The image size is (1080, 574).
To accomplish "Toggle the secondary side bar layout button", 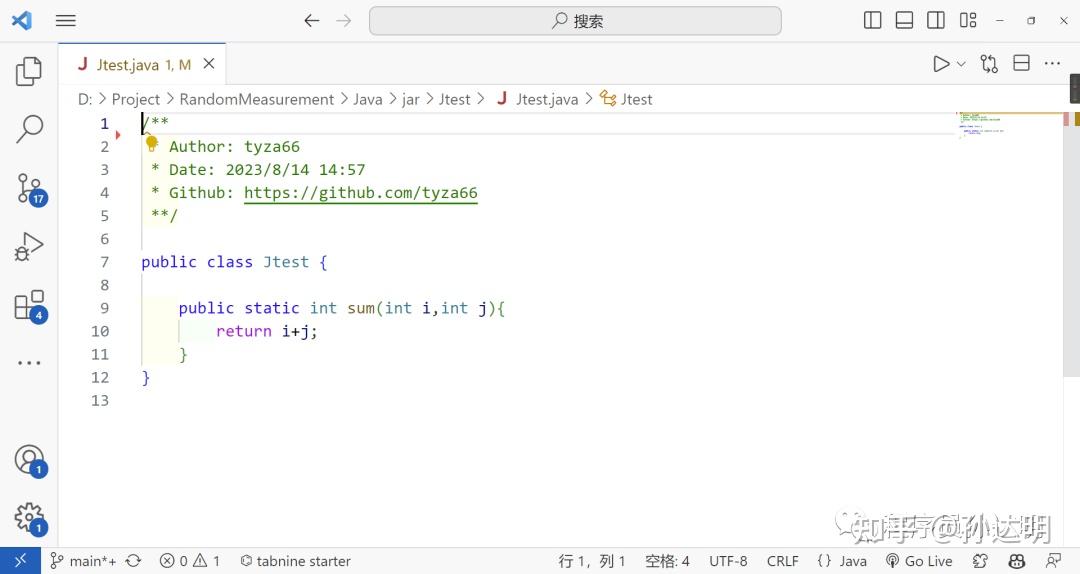I will tap(936, 20).
